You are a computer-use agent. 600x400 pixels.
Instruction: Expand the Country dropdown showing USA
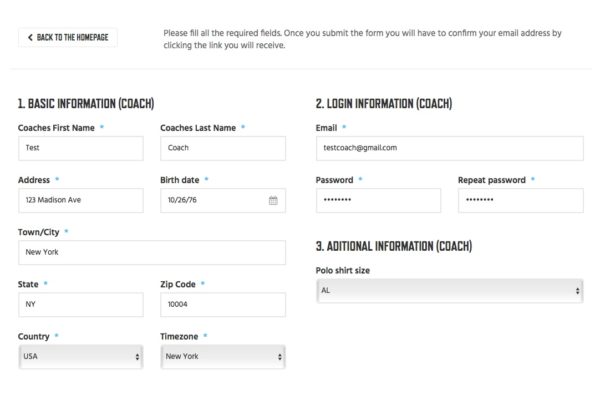(x=81, y=357)
